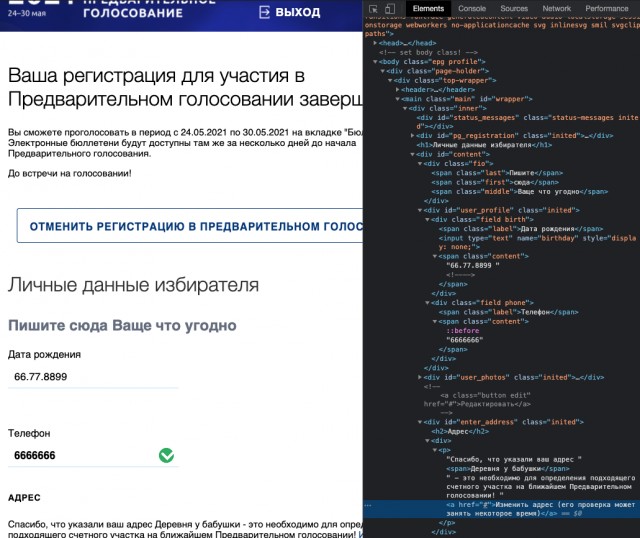
Task: Click the Дата рождения field value 66.77.8899
Action: [93, 376]
